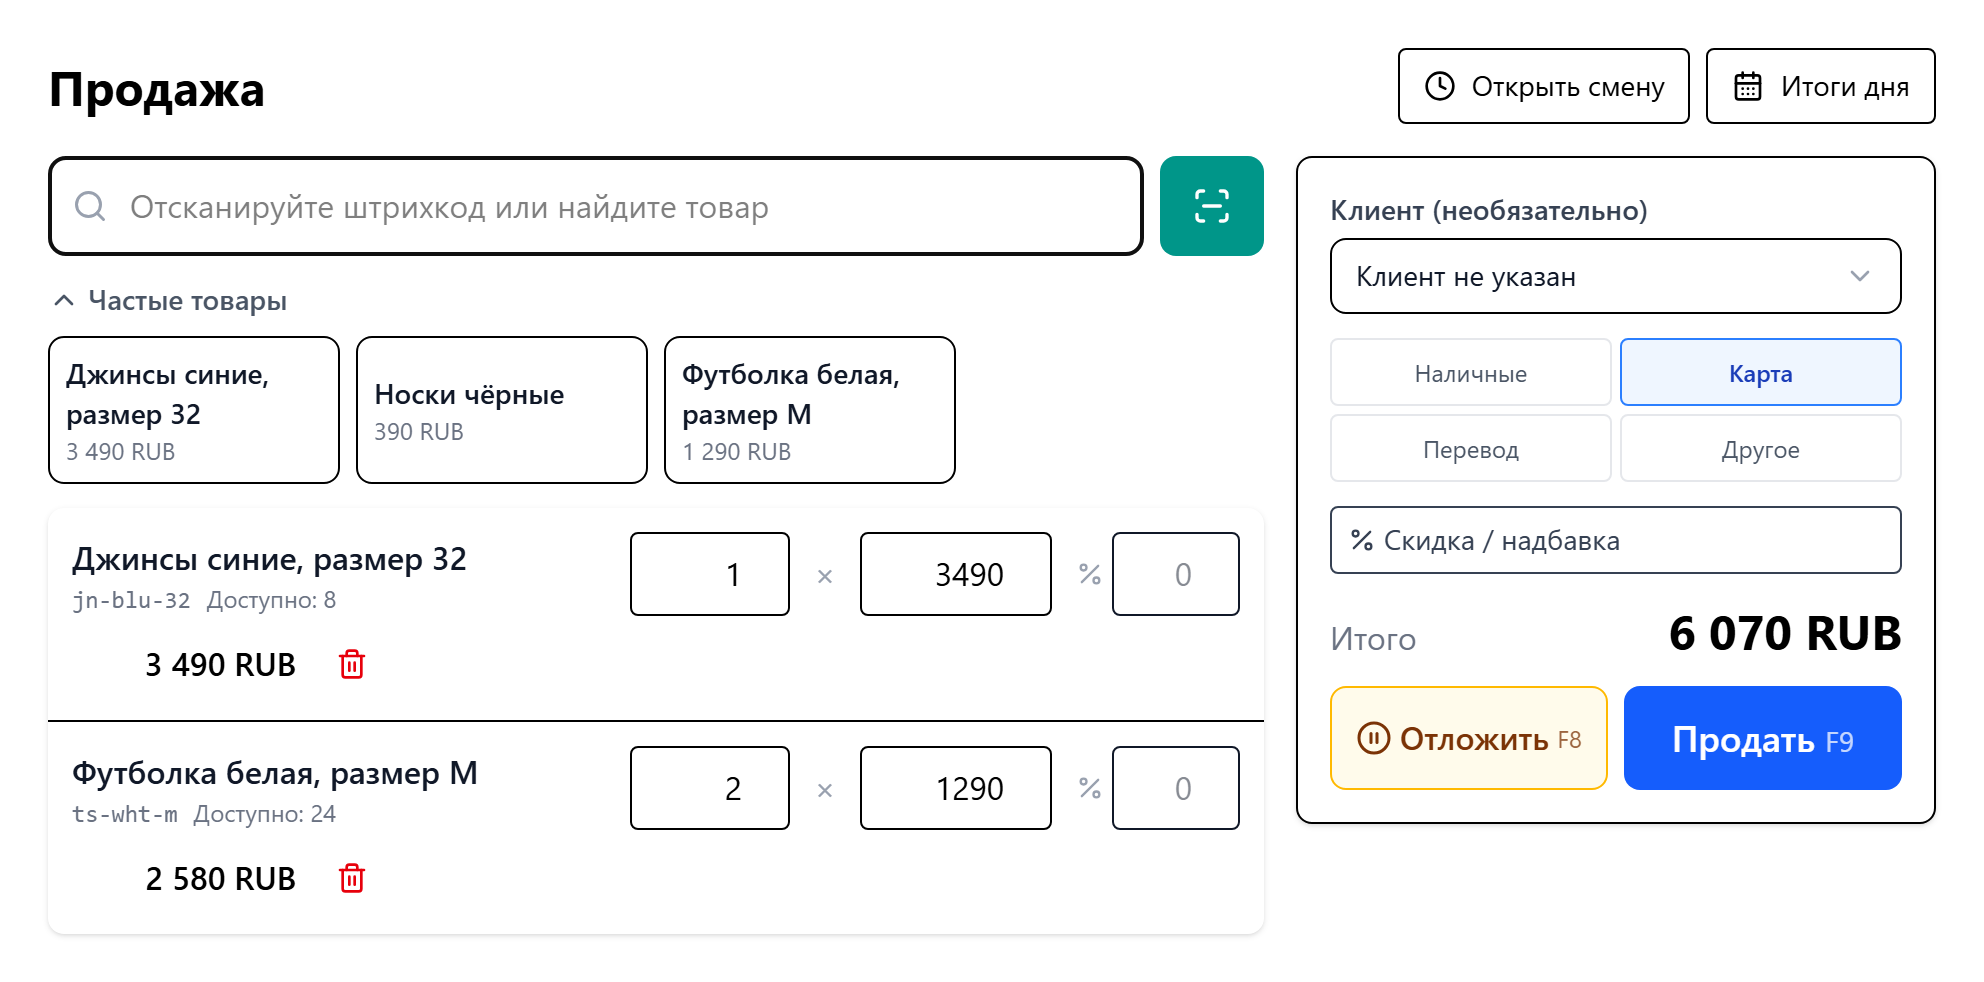Image resolution: width=1984 pixels, height=982 pixels.
Task: Click the search magnifier icon
Action: [x=90, y=206]
